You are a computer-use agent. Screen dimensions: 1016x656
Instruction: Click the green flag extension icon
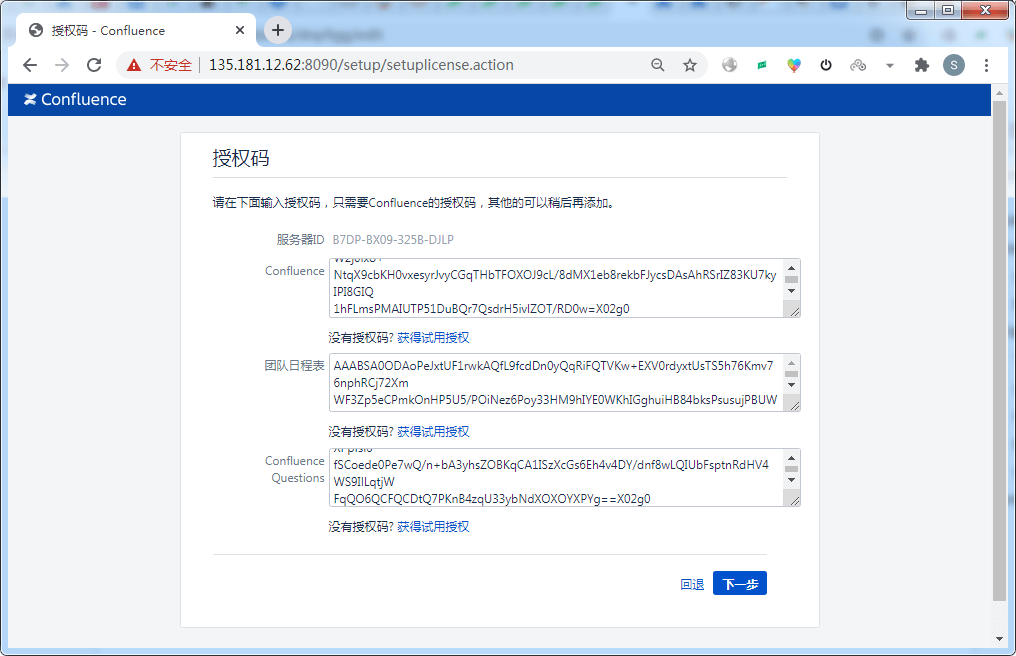click(762, 65)
